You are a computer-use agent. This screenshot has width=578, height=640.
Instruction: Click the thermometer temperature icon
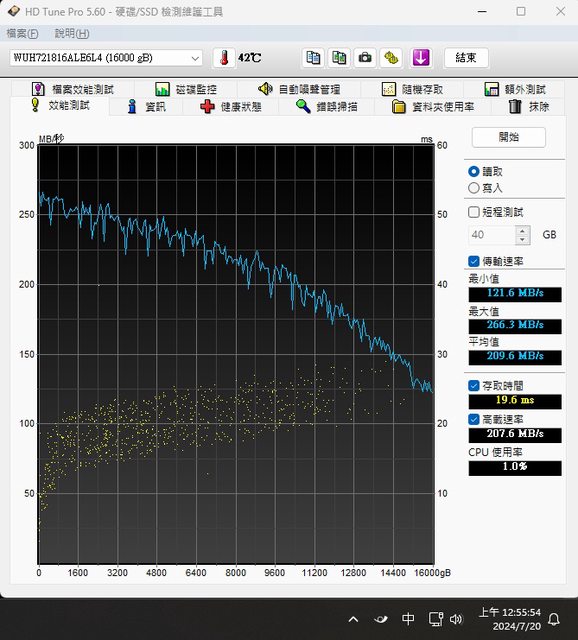[224, 58]
